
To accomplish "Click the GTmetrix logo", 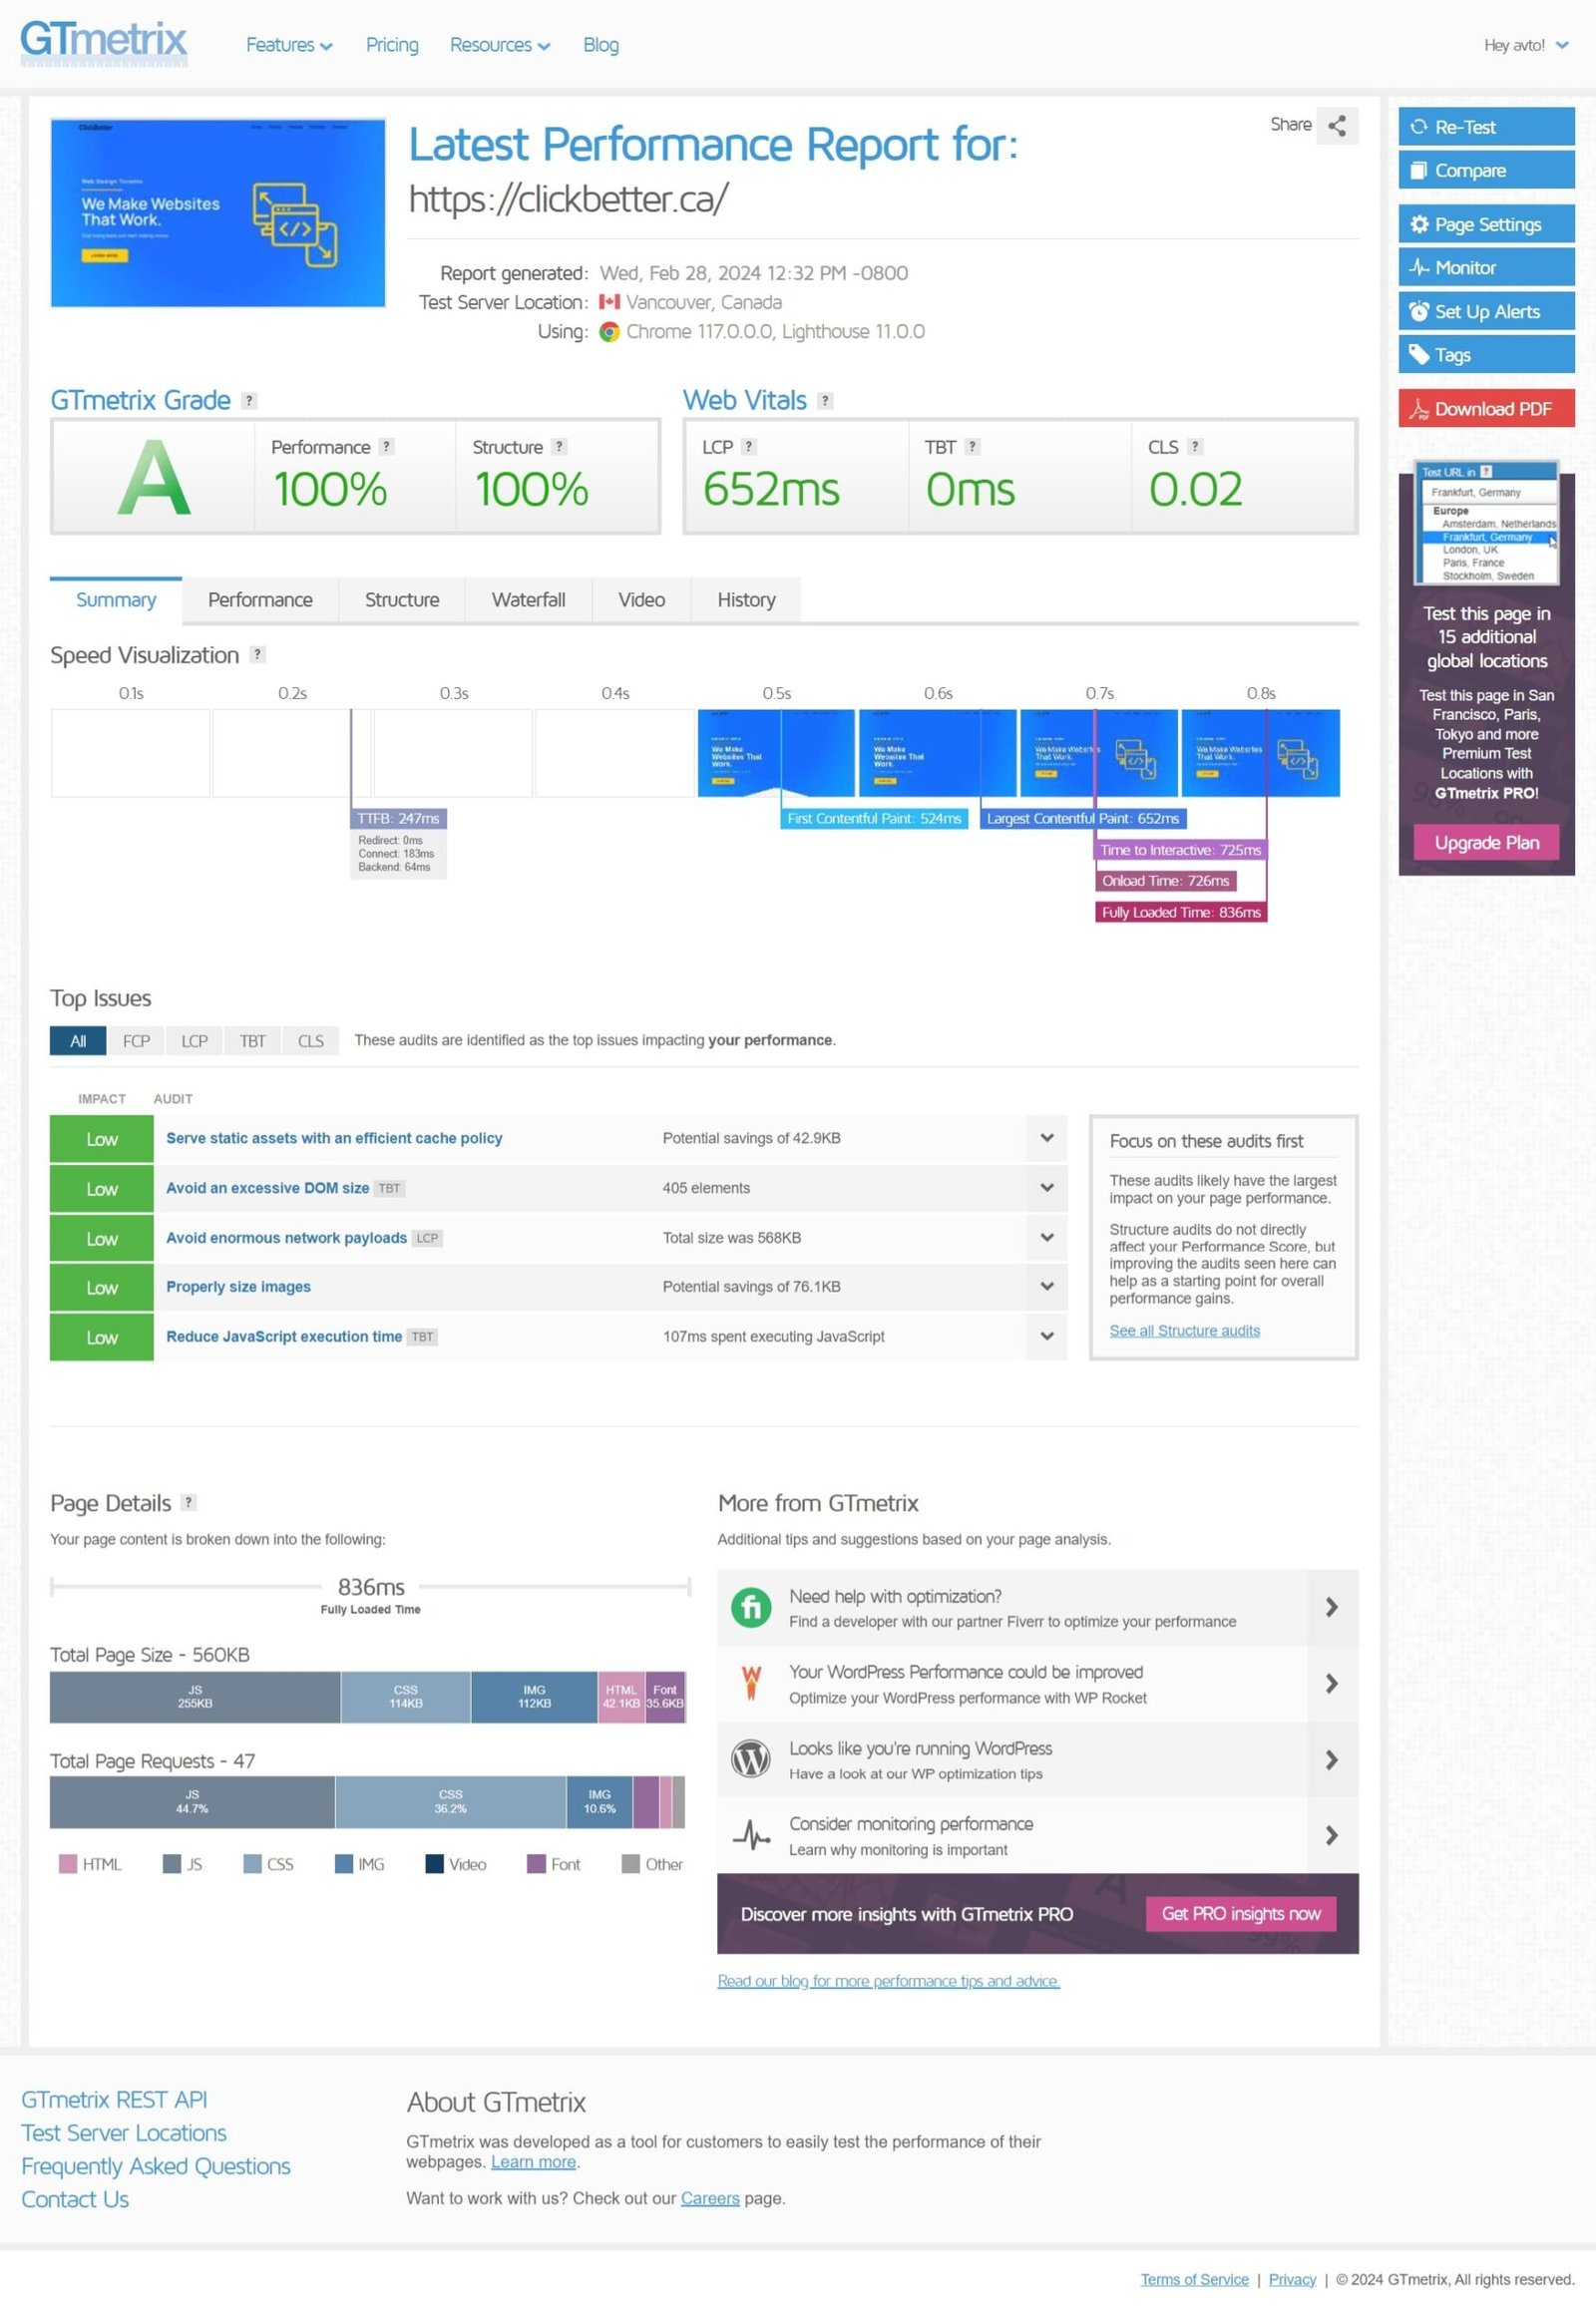I will pos(103,42).
